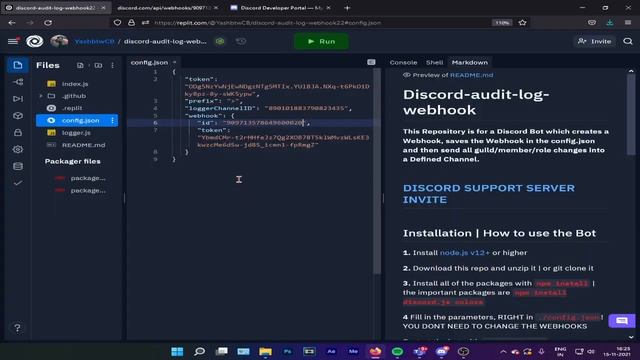The image size is (640, 360).
Task: Open Photoshop from taskbar
Action: (287, 351)
